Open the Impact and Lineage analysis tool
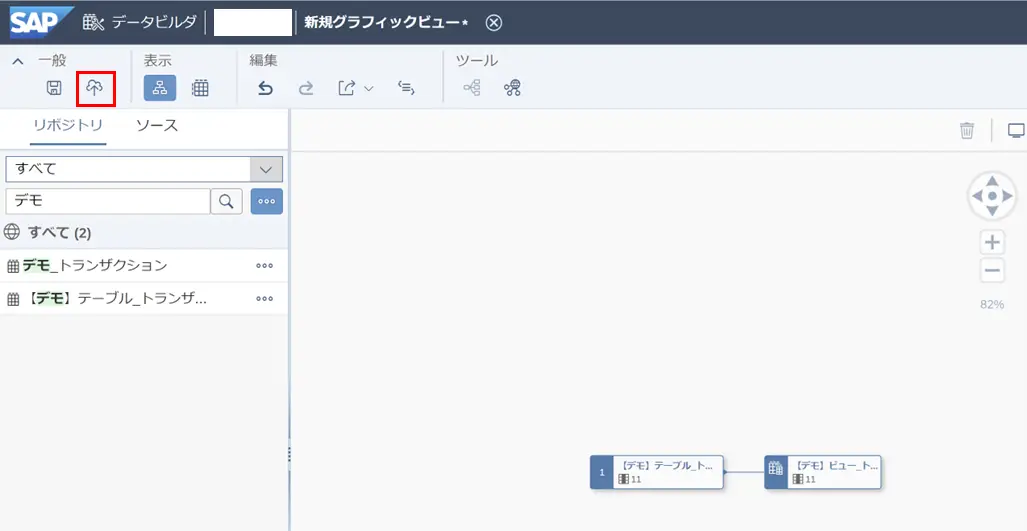Viewport: 1027px width, 531px height. click(x=472, y=88)
